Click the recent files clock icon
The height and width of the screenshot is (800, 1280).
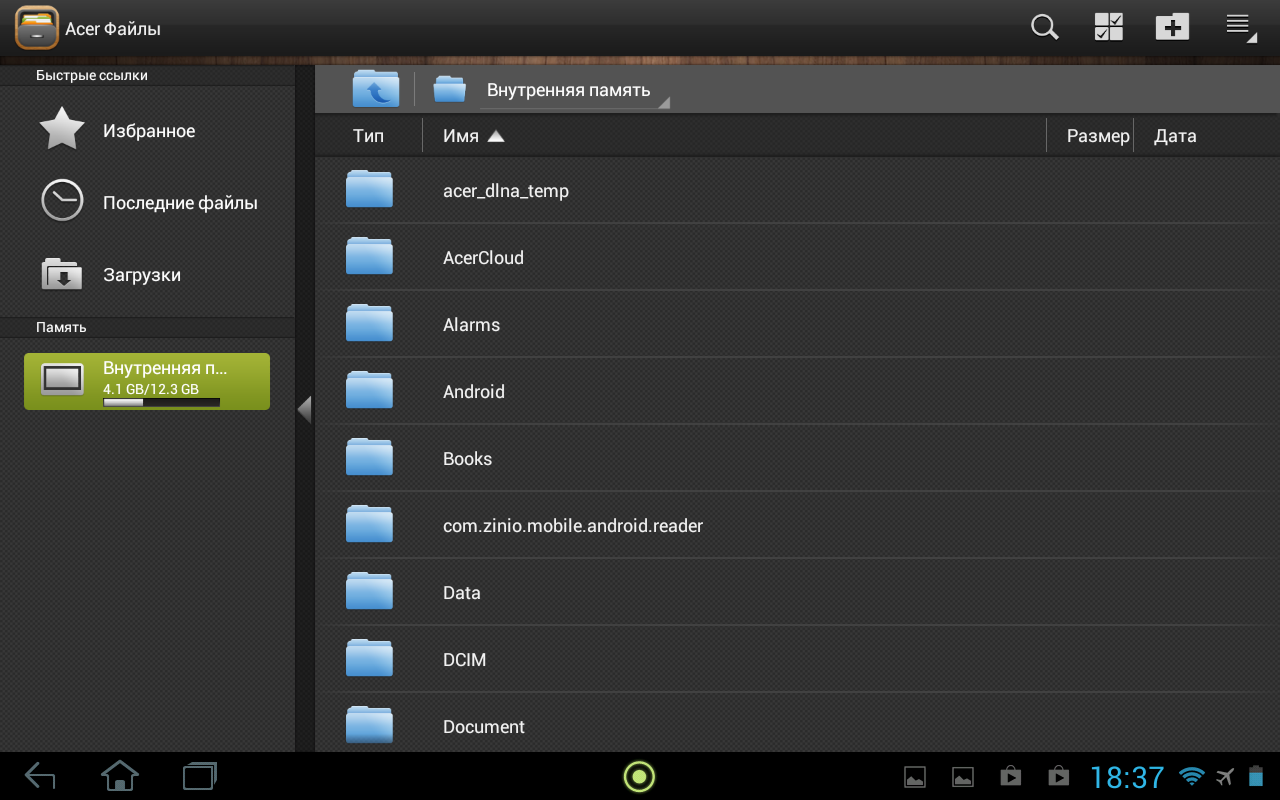[x=62, y=200]
